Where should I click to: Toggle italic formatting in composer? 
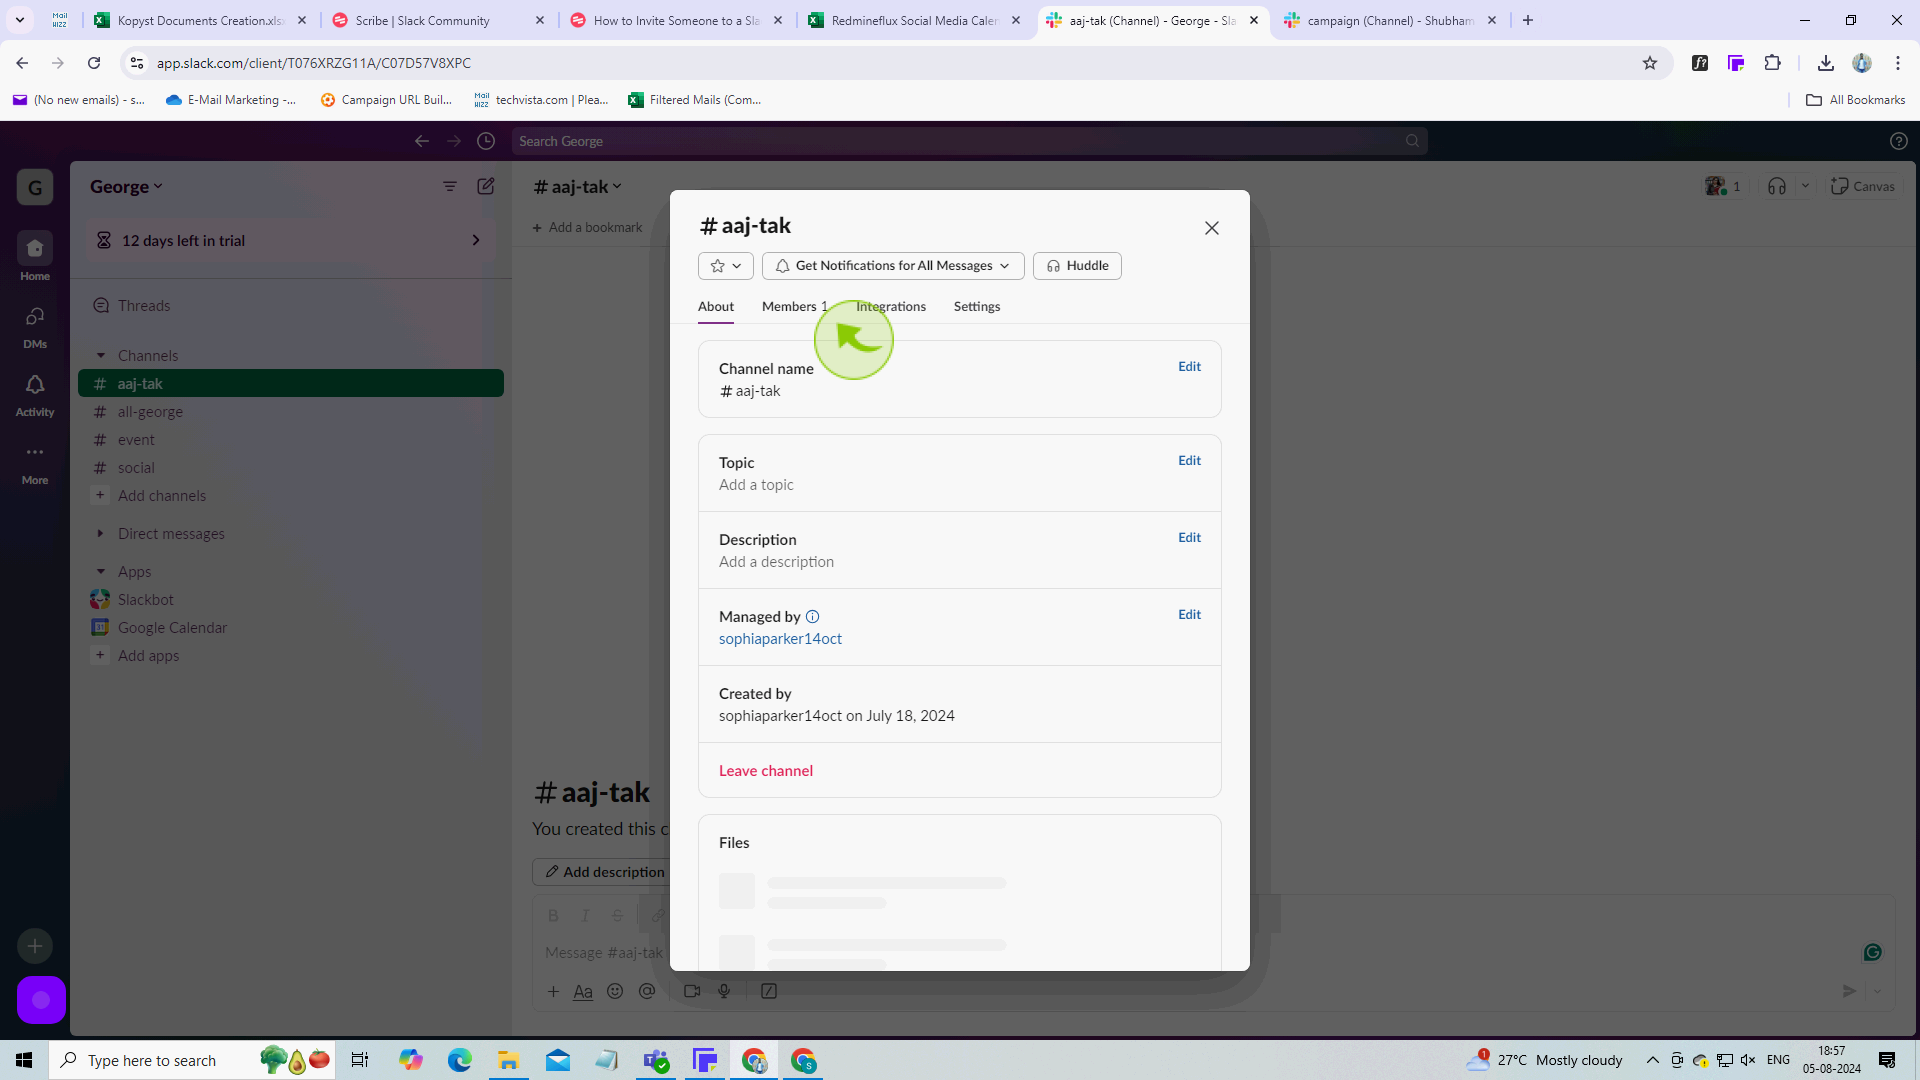point(586,915)
